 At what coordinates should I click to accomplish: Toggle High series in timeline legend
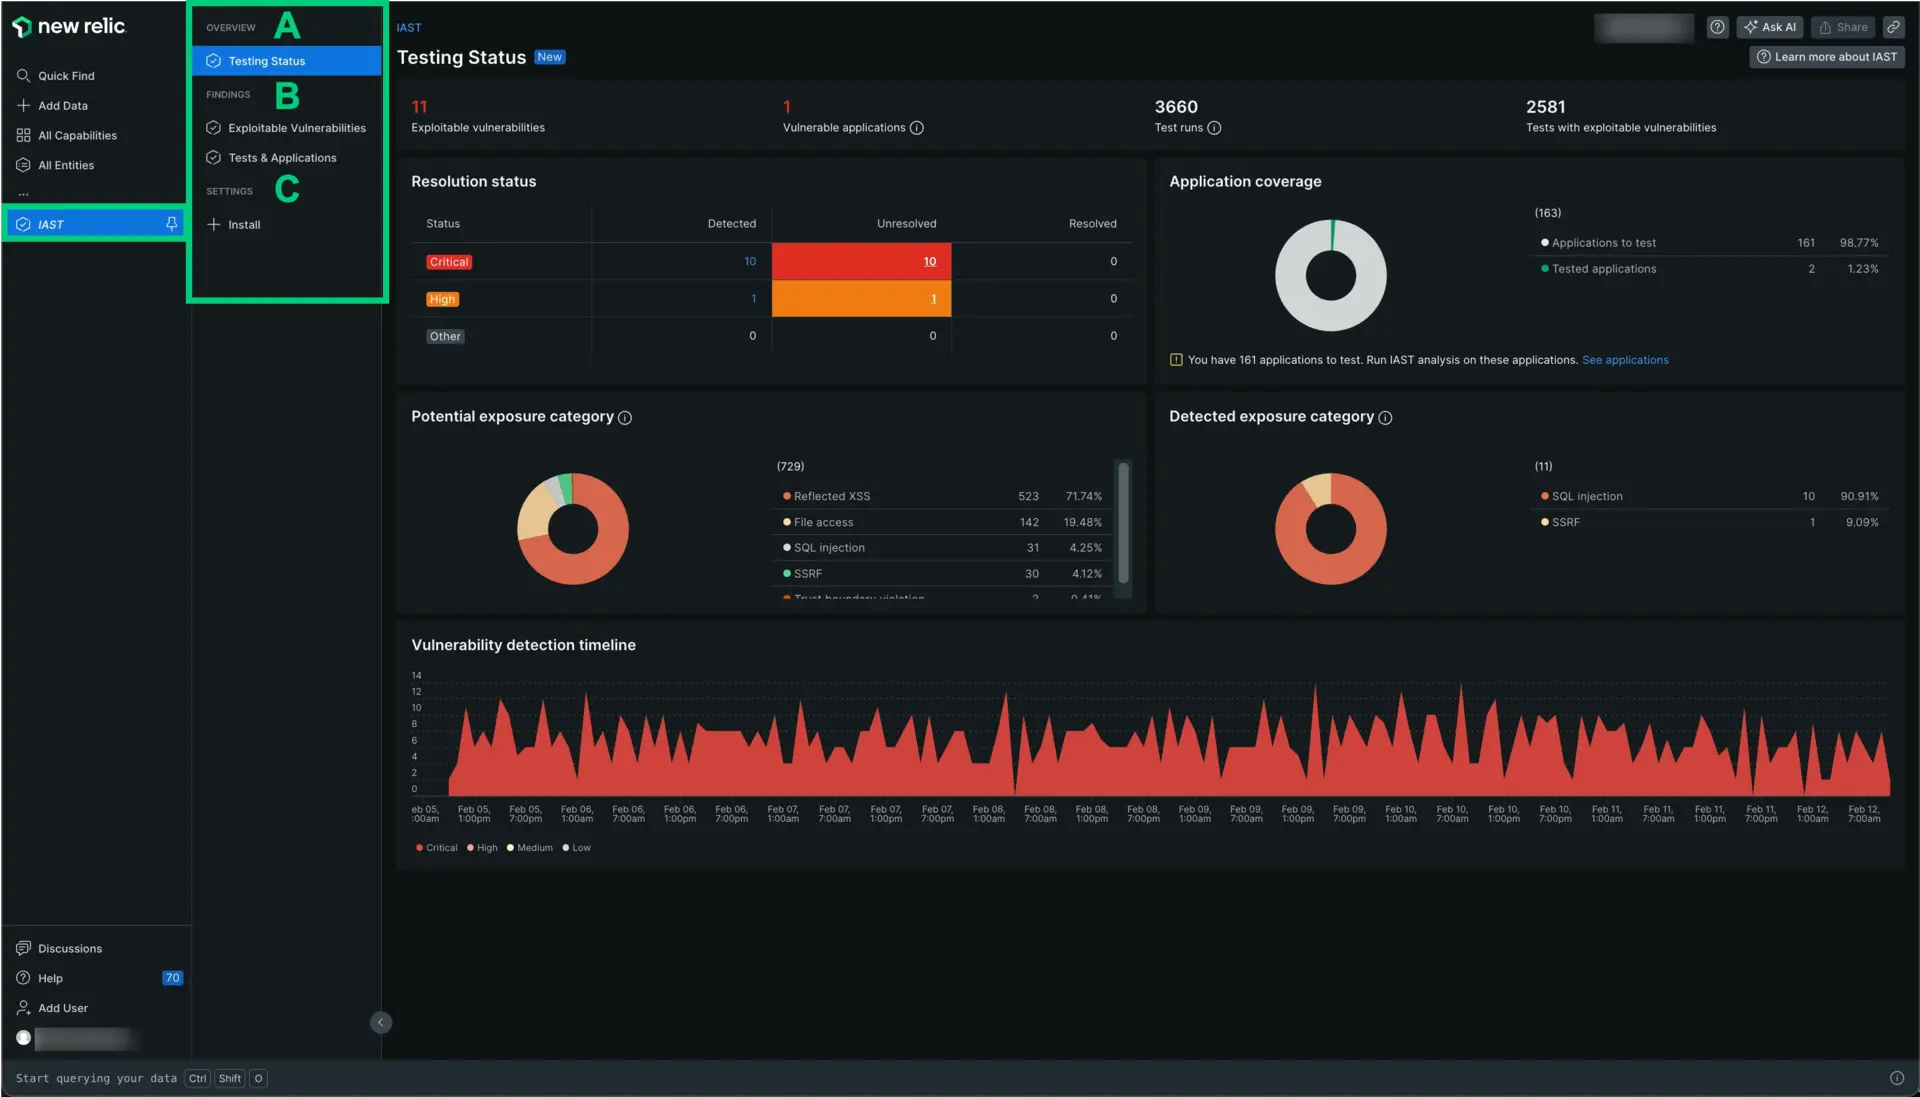coord(482,848)
